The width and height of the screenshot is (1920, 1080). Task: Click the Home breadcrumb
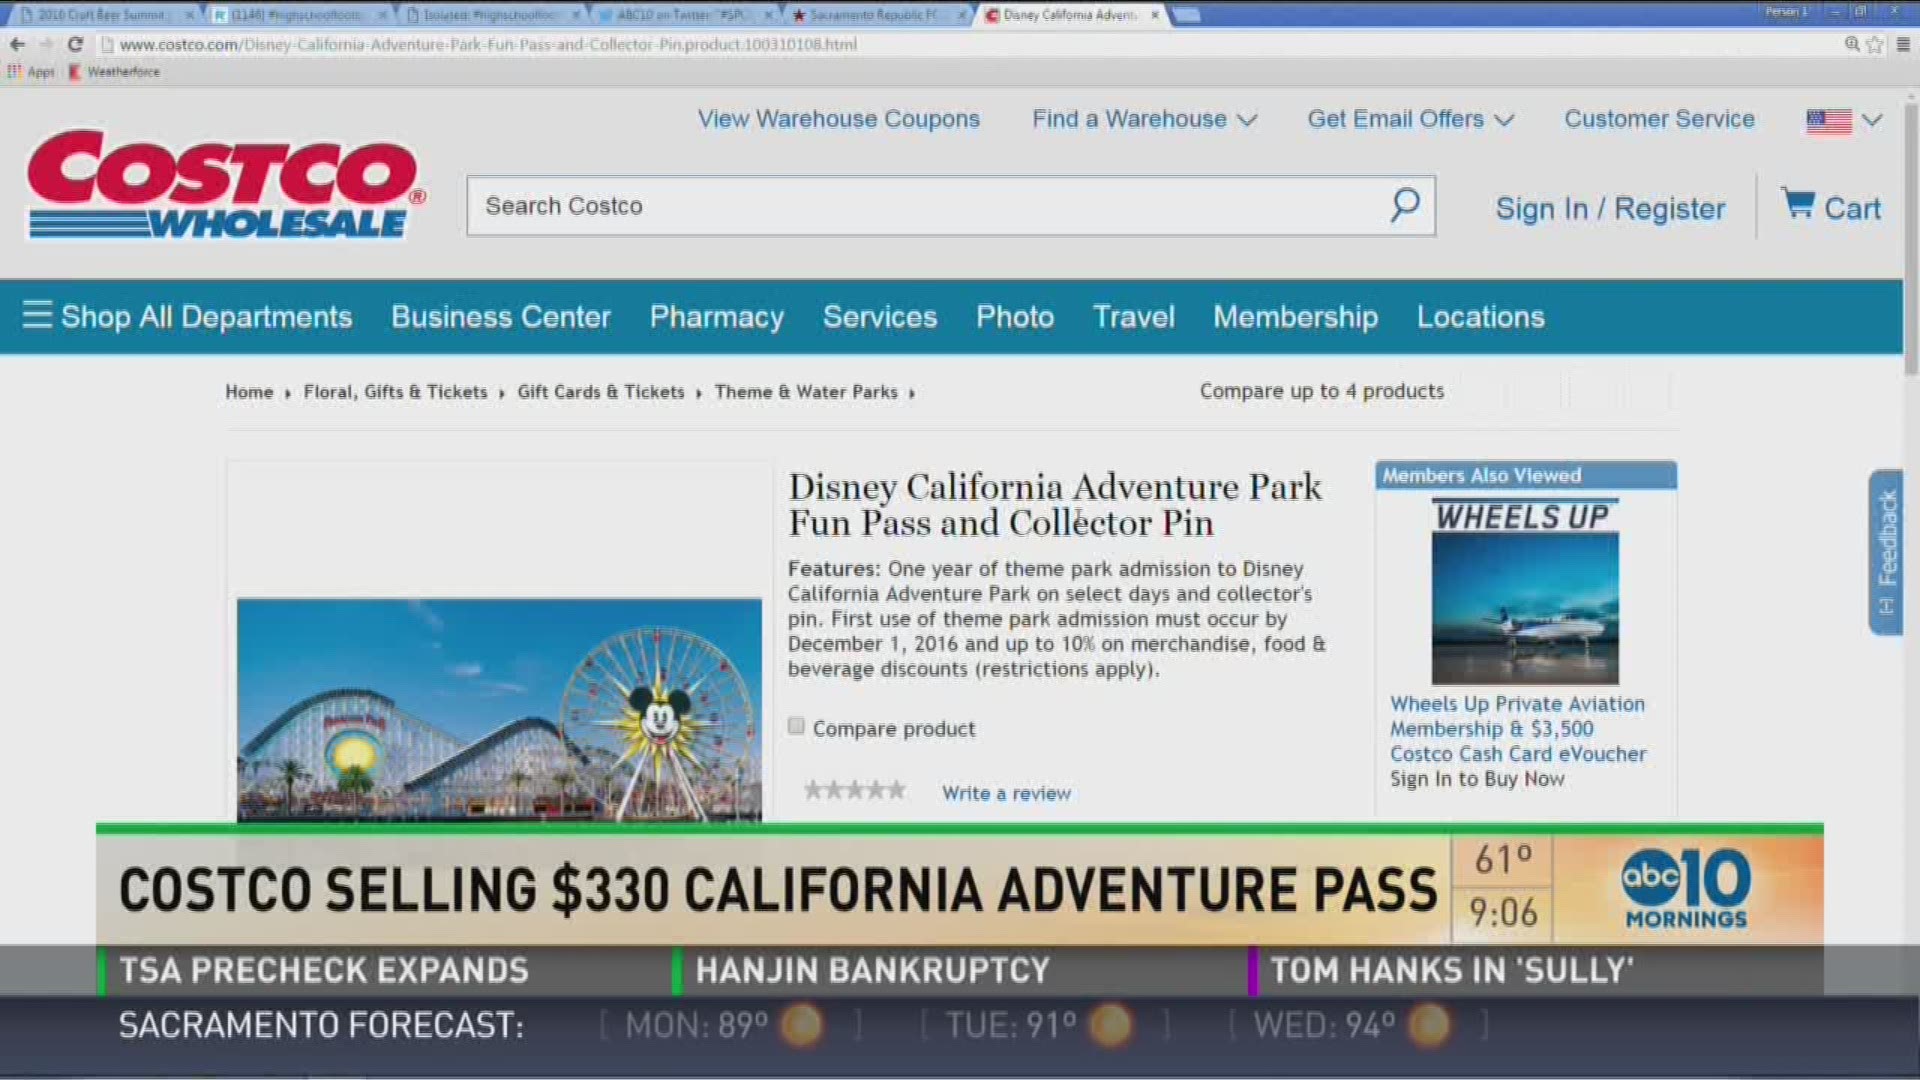(x=249, y=392)
